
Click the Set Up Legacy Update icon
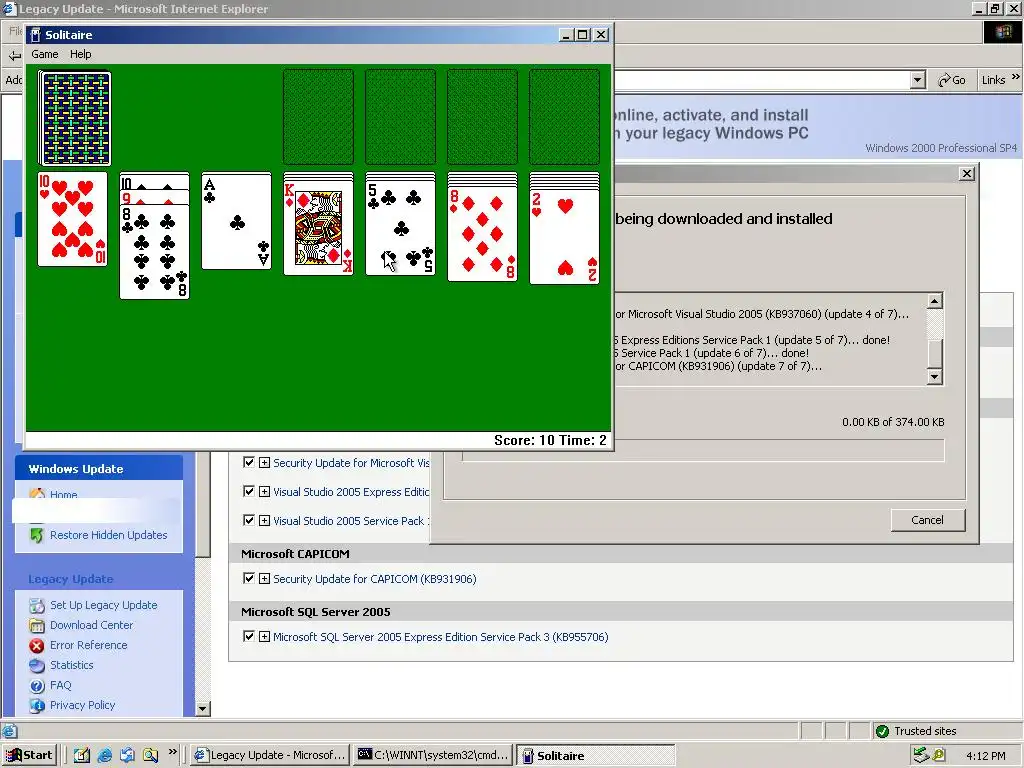[37, 605]
